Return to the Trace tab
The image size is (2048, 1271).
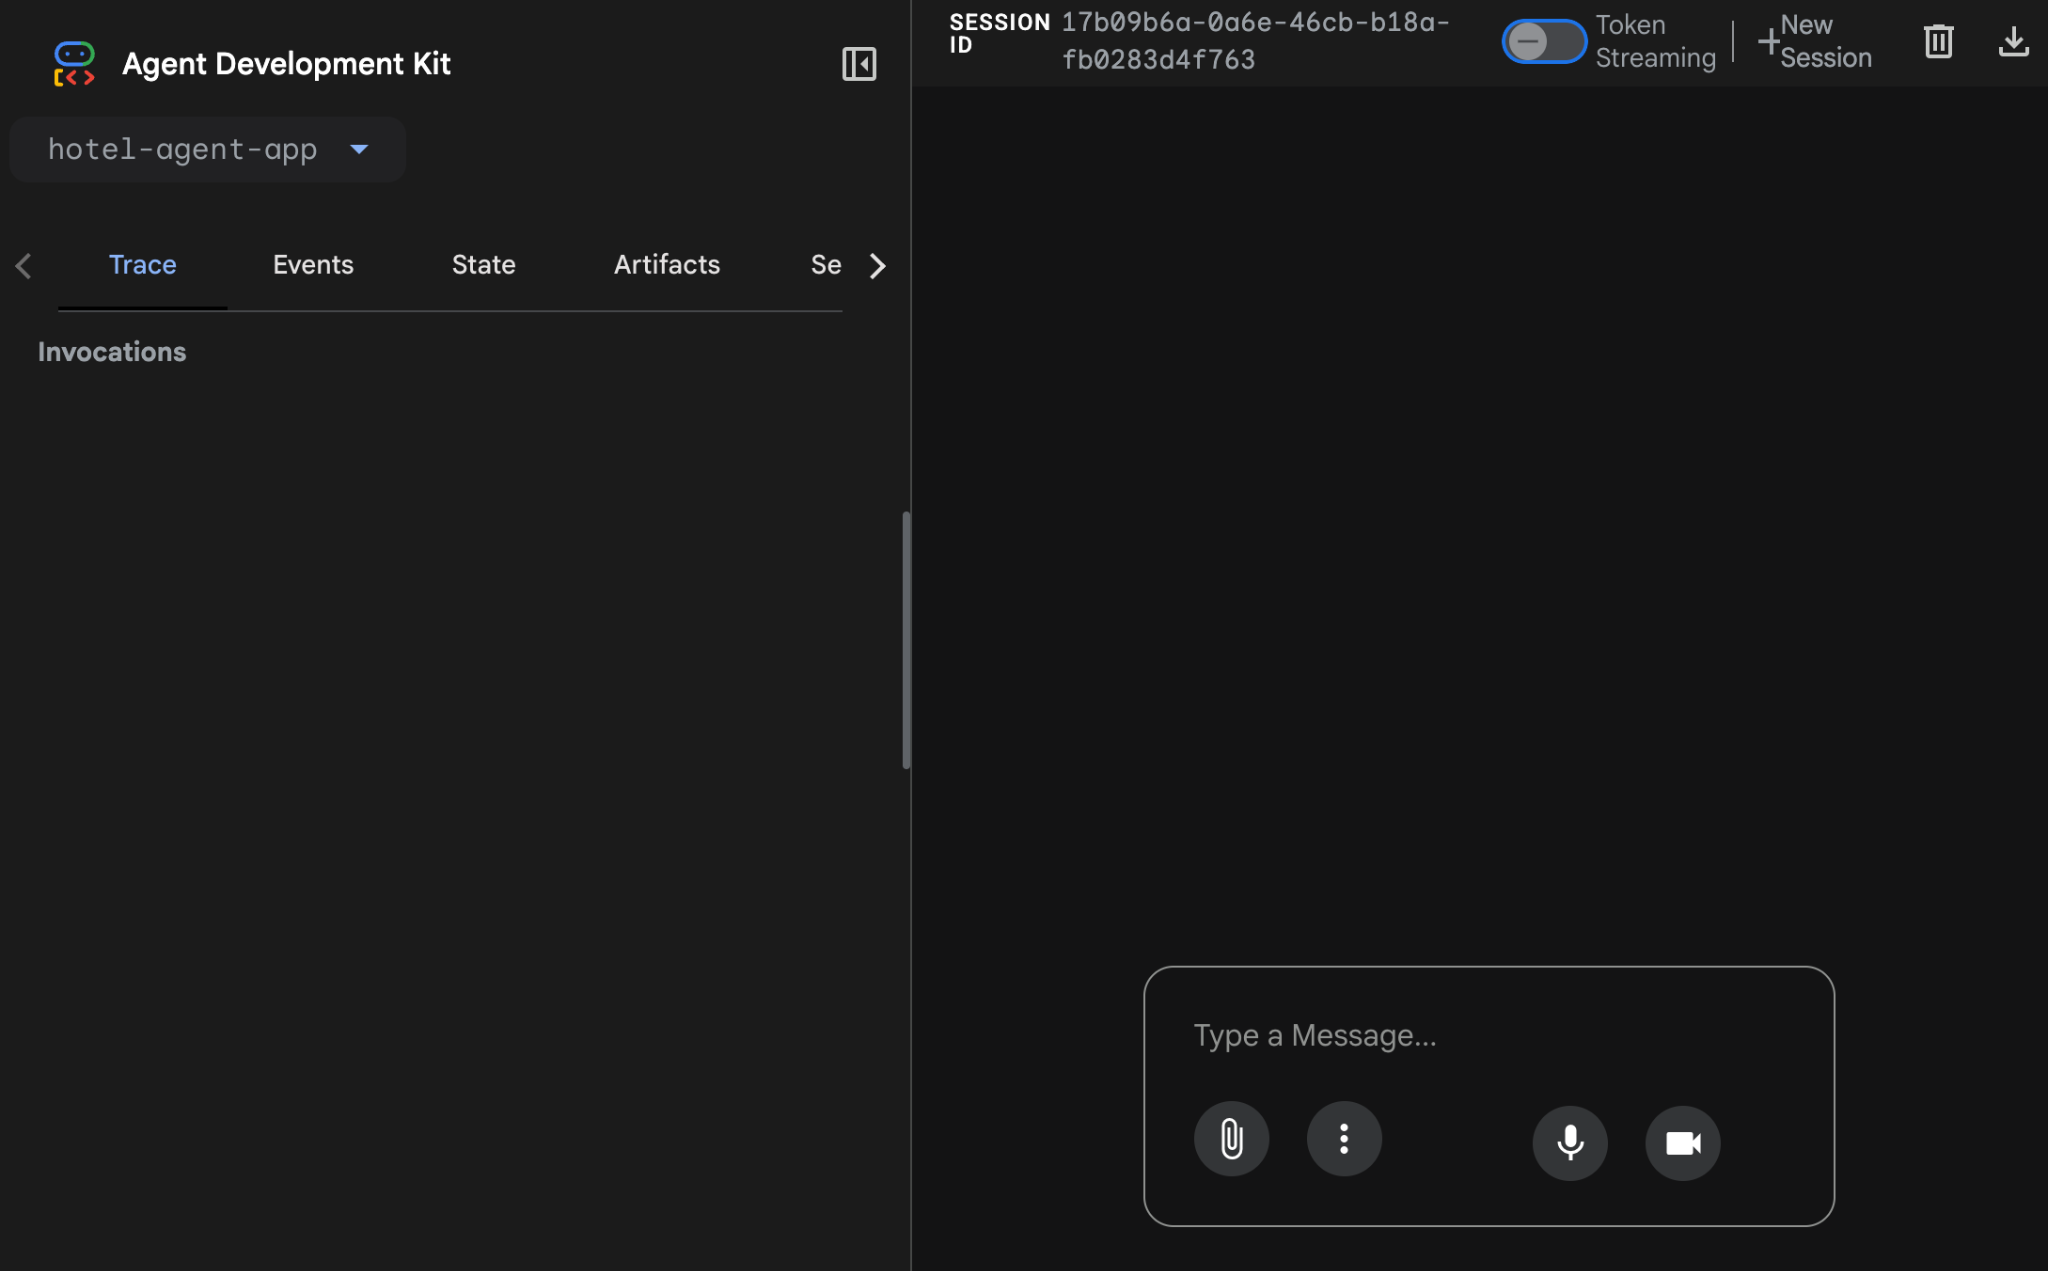tap(142, 264)
